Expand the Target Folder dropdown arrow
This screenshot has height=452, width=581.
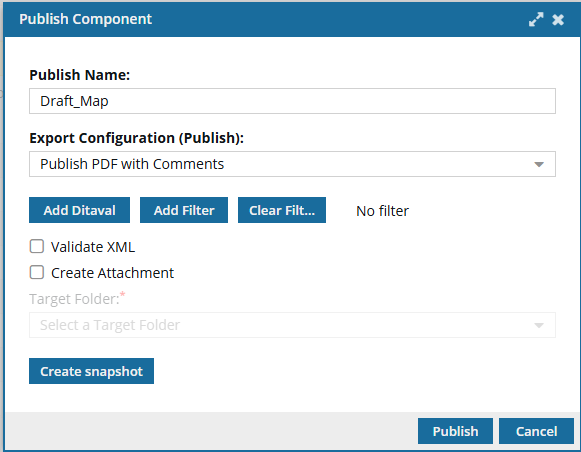coord(539,325)
